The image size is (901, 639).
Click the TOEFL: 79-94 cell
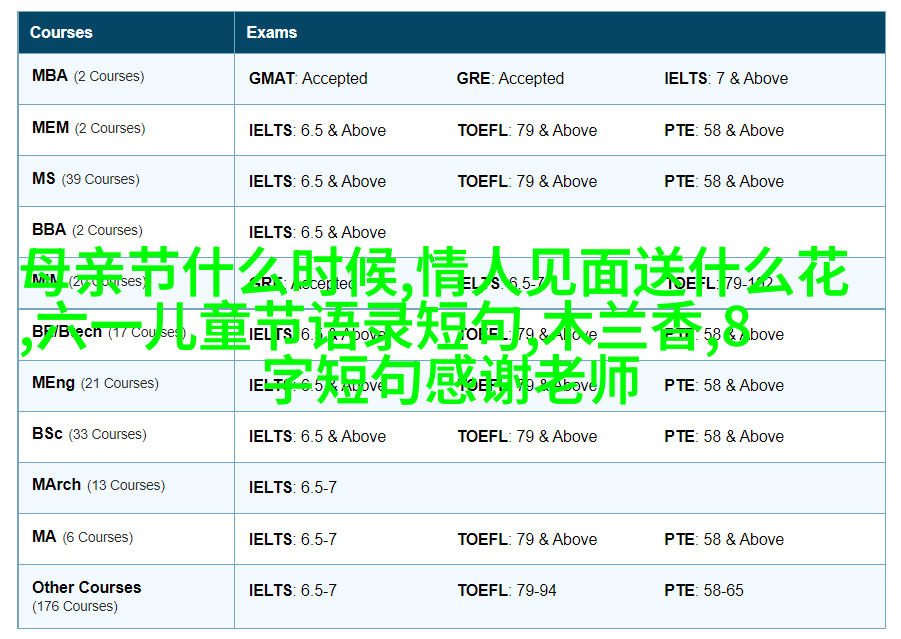click(x=507, y=590)
